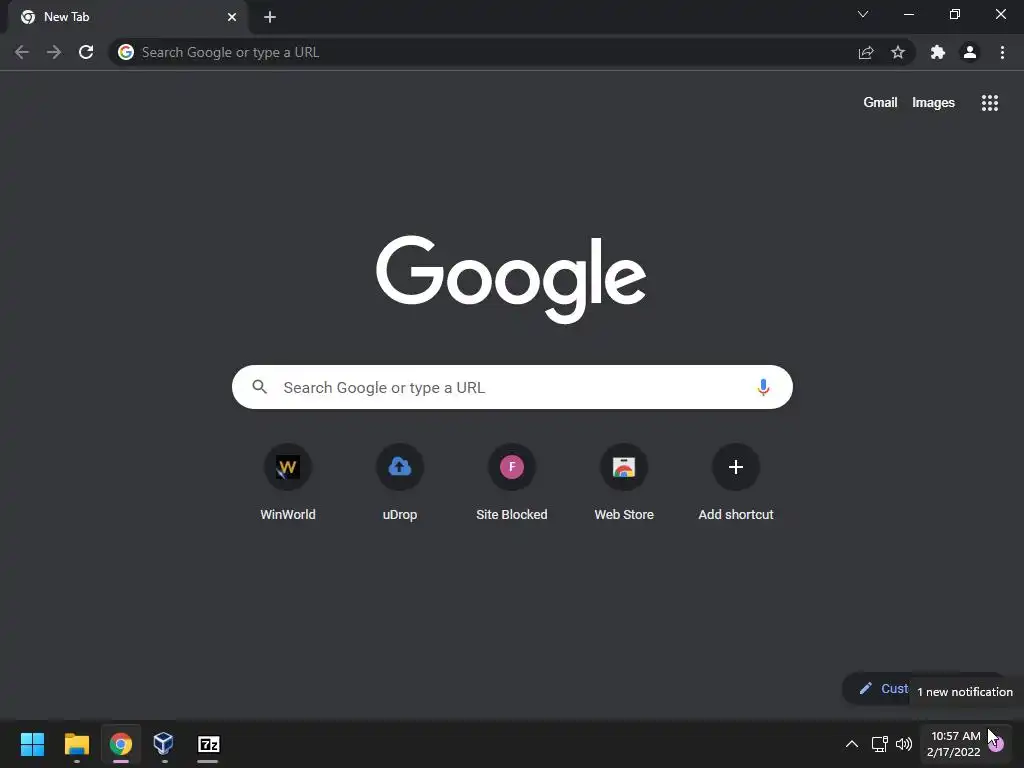
Task: Click the volume speaker icon
Action: coord(904,744)
